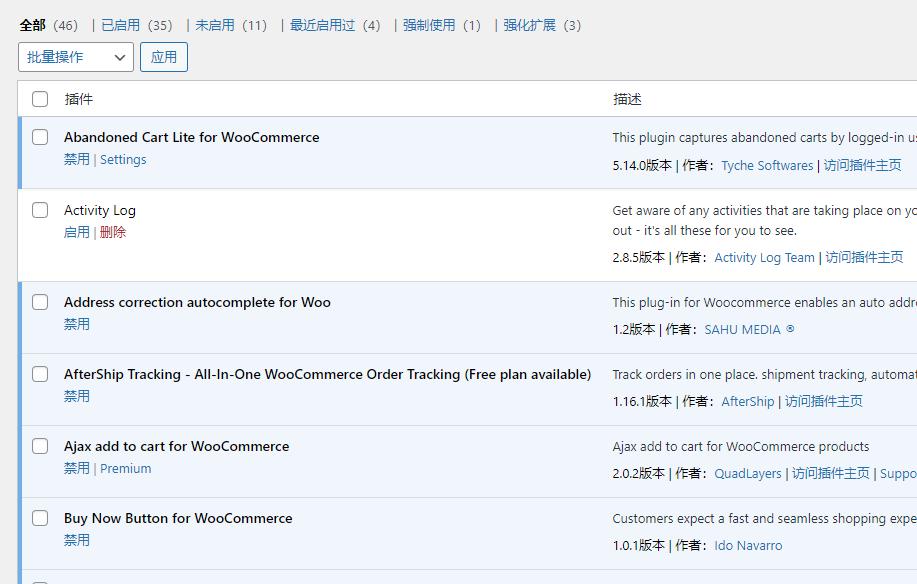Check the Ajax add to cart for WooCommerce checkbox
917x584 pixels.
tap(40, 446)
